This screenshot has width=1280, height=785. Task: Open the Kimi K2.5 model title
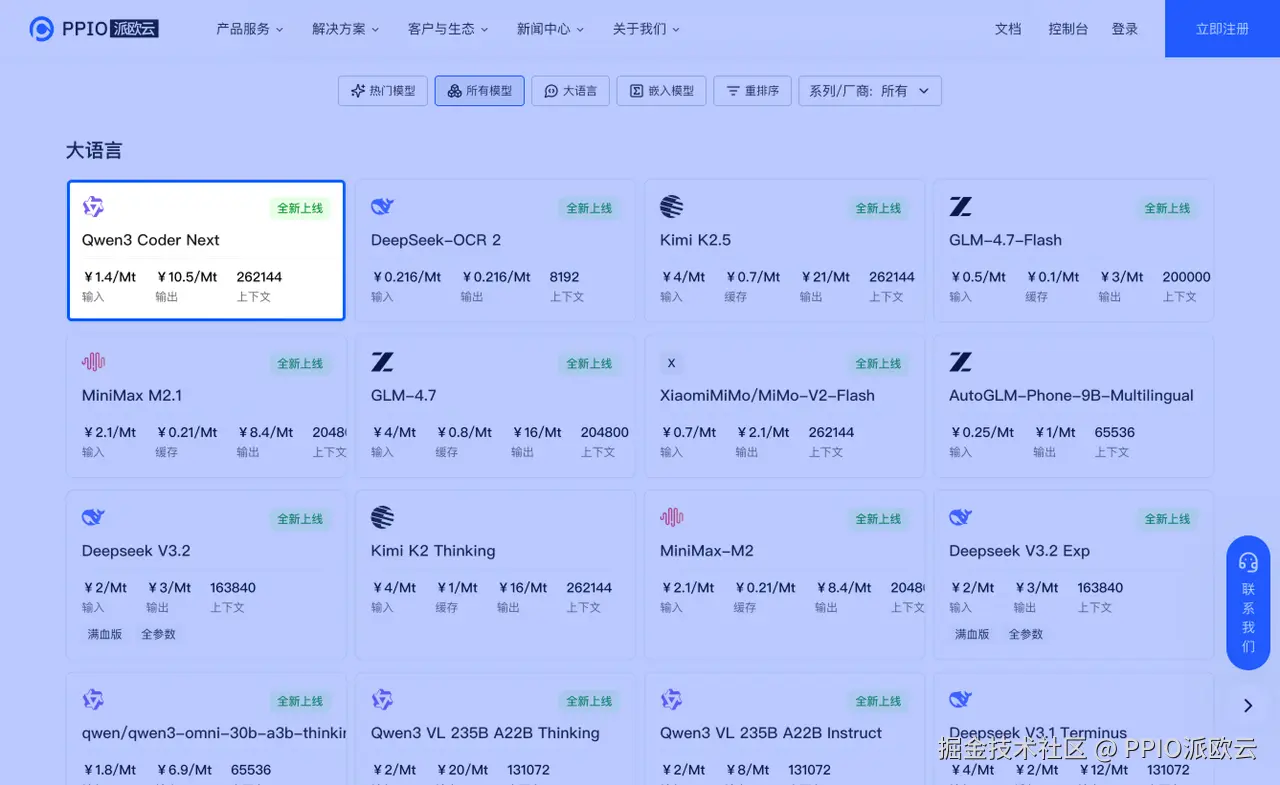click(695, 240)
